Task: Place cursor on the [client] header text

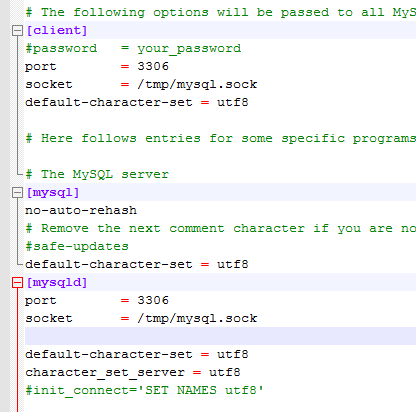Action: coord(57,30)
